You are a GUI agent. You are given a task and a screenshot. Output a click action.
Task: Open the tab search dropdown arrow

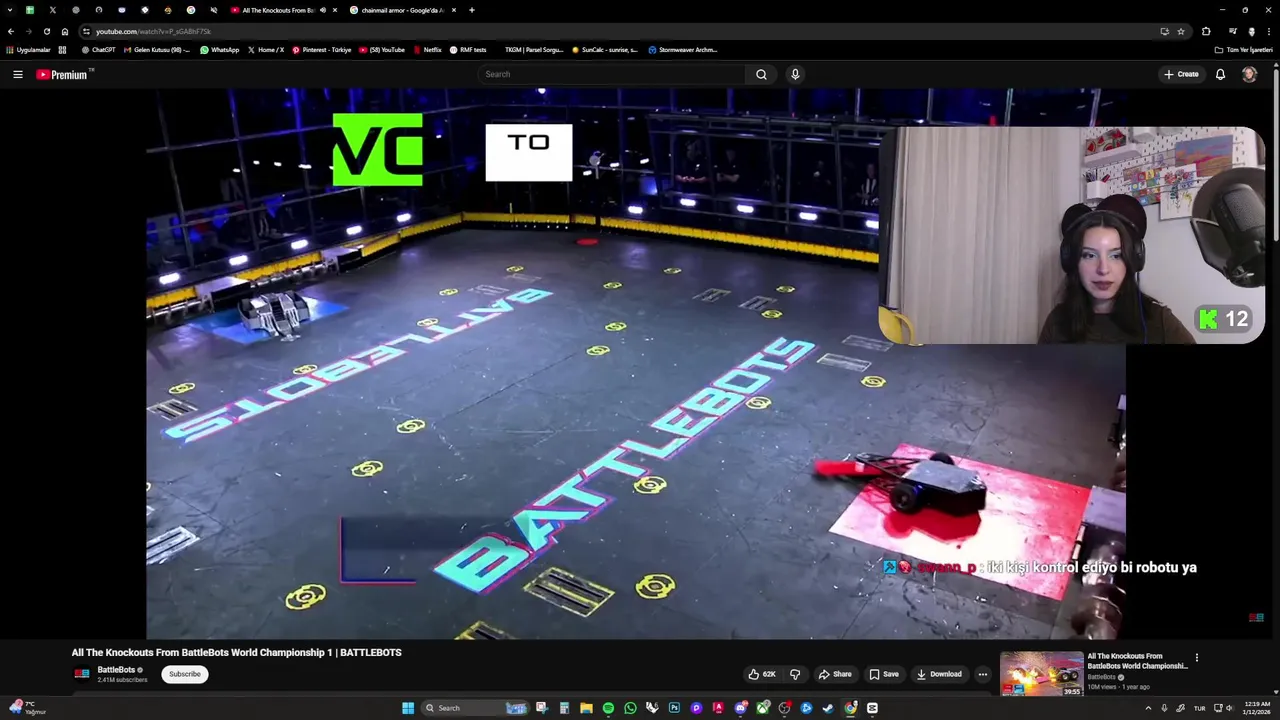(9, 10)
